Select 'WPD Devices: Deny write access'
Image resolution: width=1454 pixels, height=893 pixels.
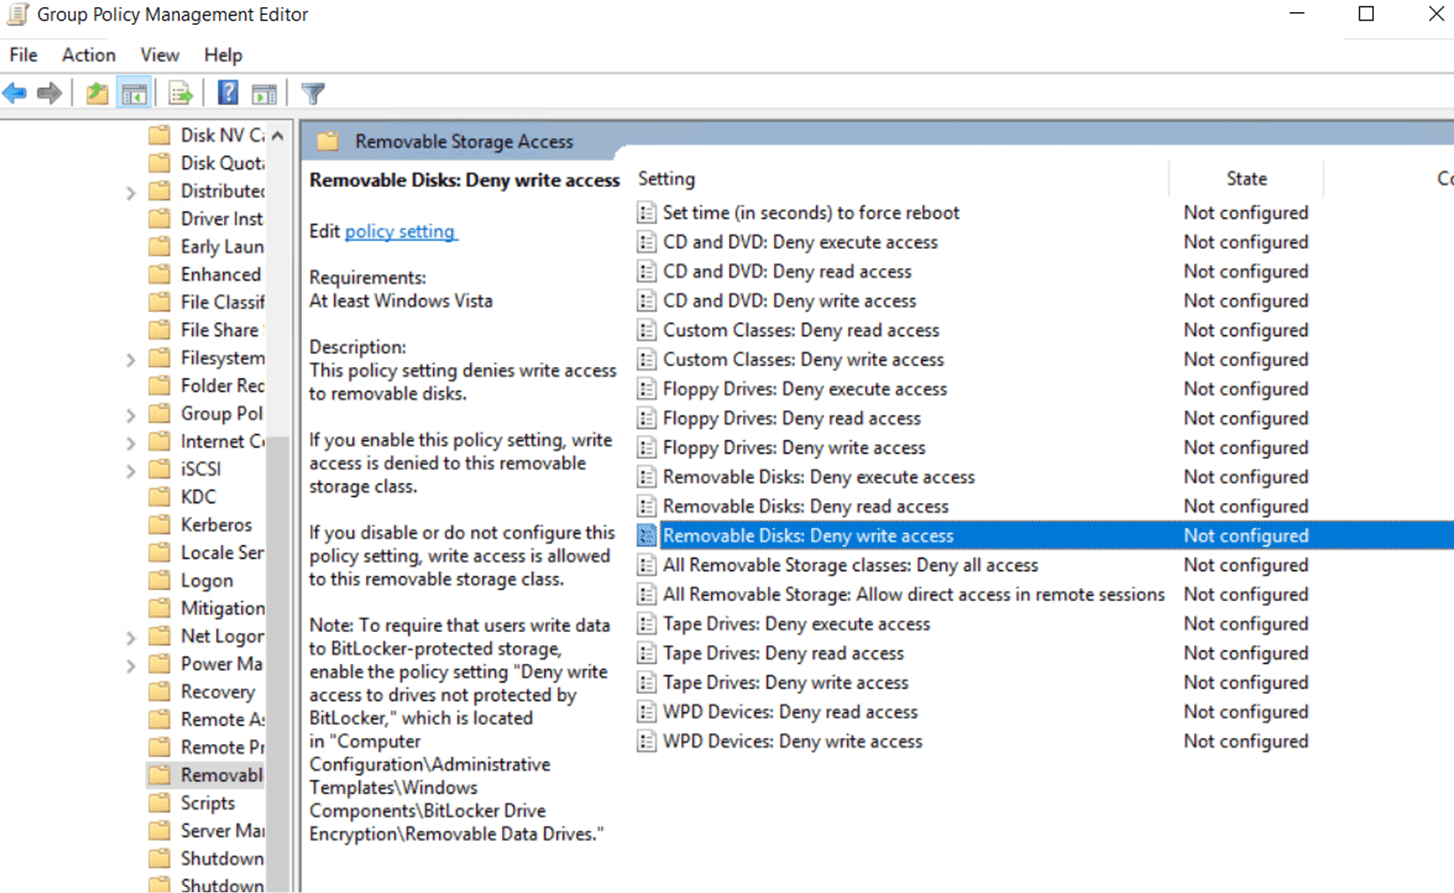click(x=793, y=741)
